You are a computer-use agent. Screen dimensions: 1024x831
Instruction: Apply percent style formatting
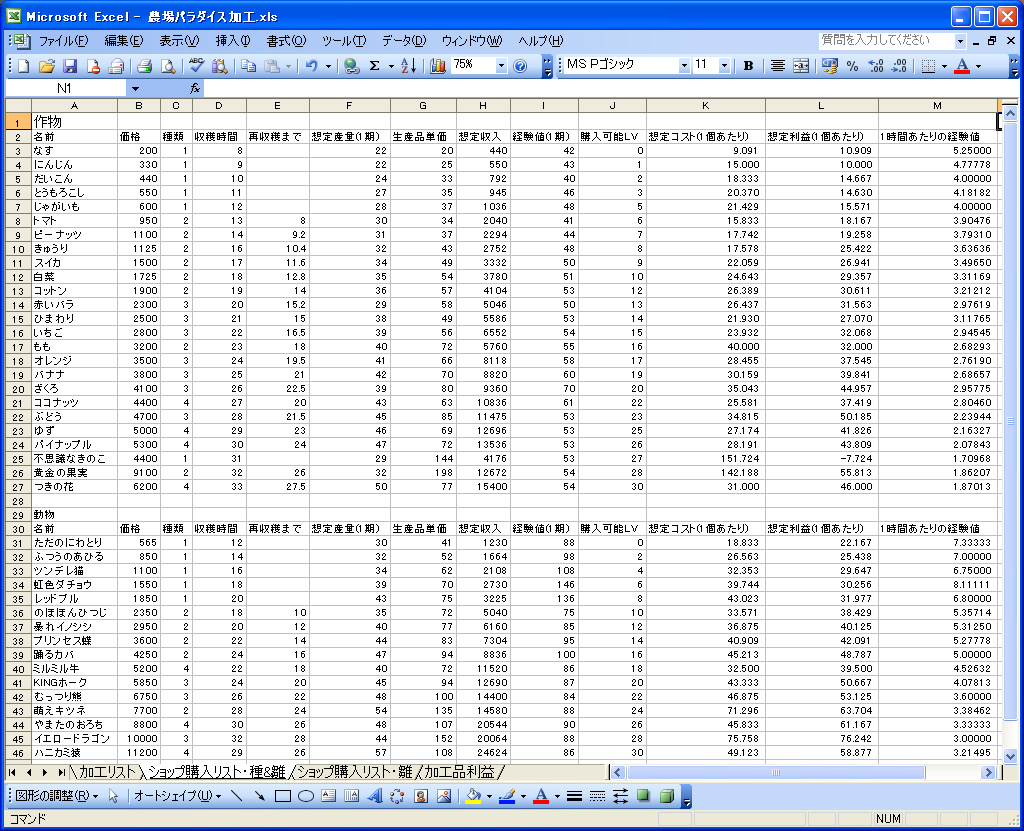click(x=852, y=65)
